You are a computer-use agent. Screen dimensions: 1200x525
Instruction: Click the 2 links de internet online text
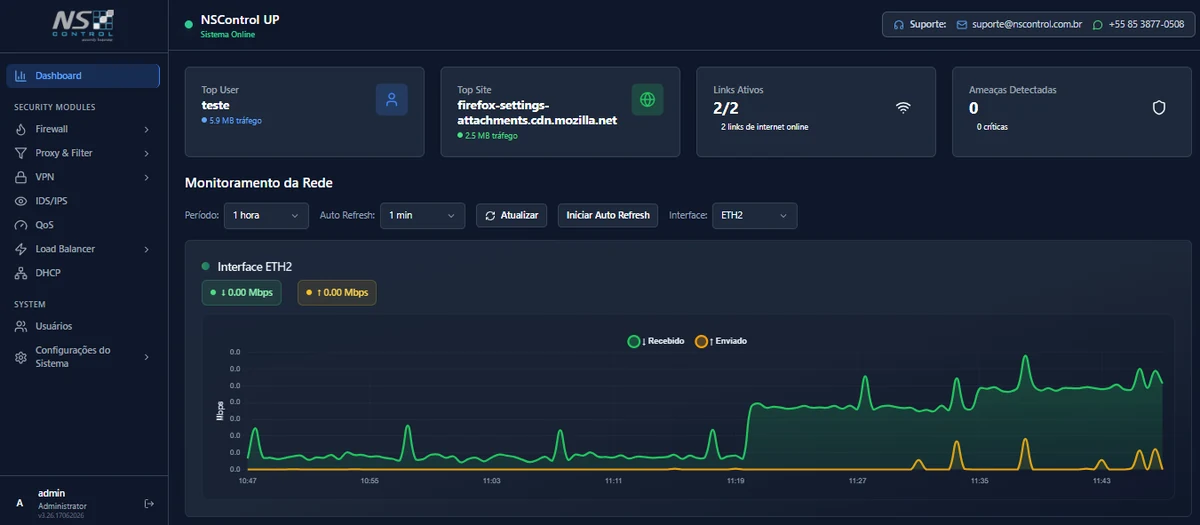[x=765, y=127]
